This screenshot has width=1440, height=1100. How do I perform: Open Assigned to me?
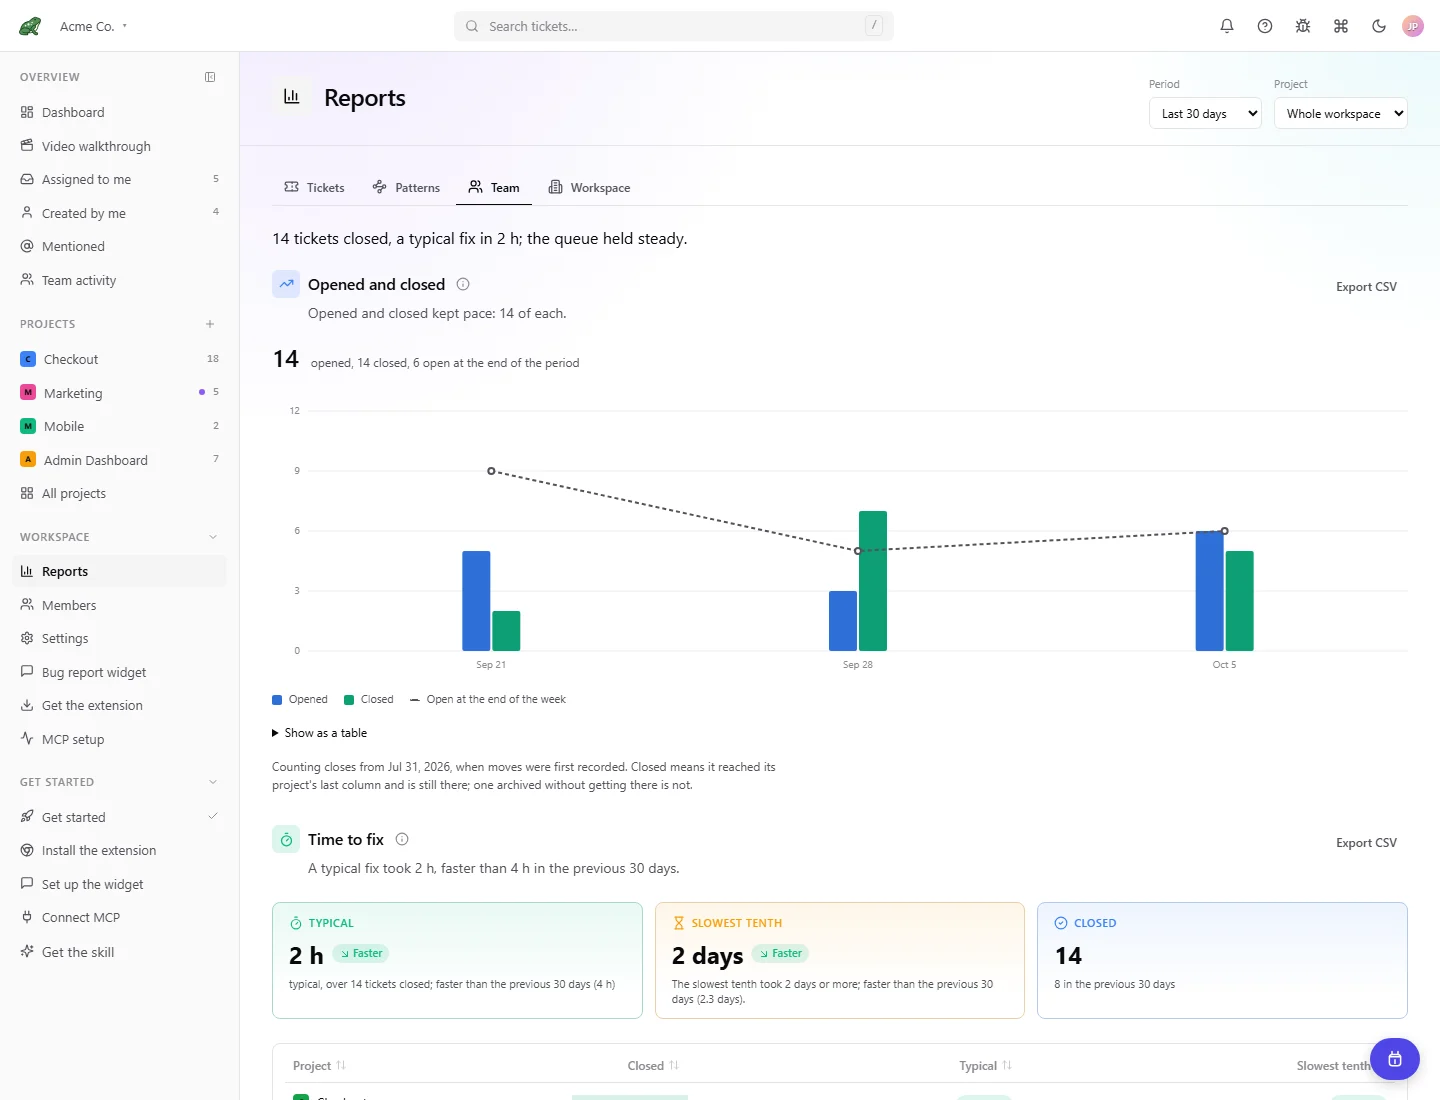[x=120, y=179]
